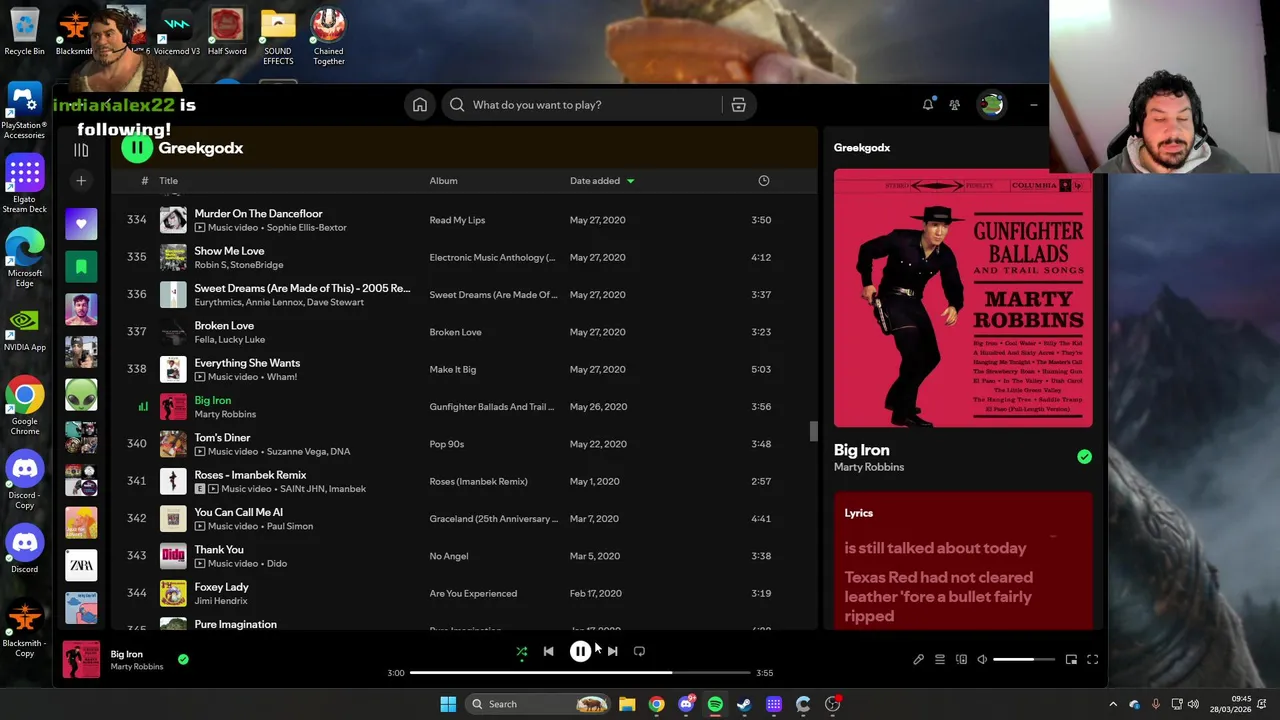Open the Lyrics card

(x=963, y=561)
